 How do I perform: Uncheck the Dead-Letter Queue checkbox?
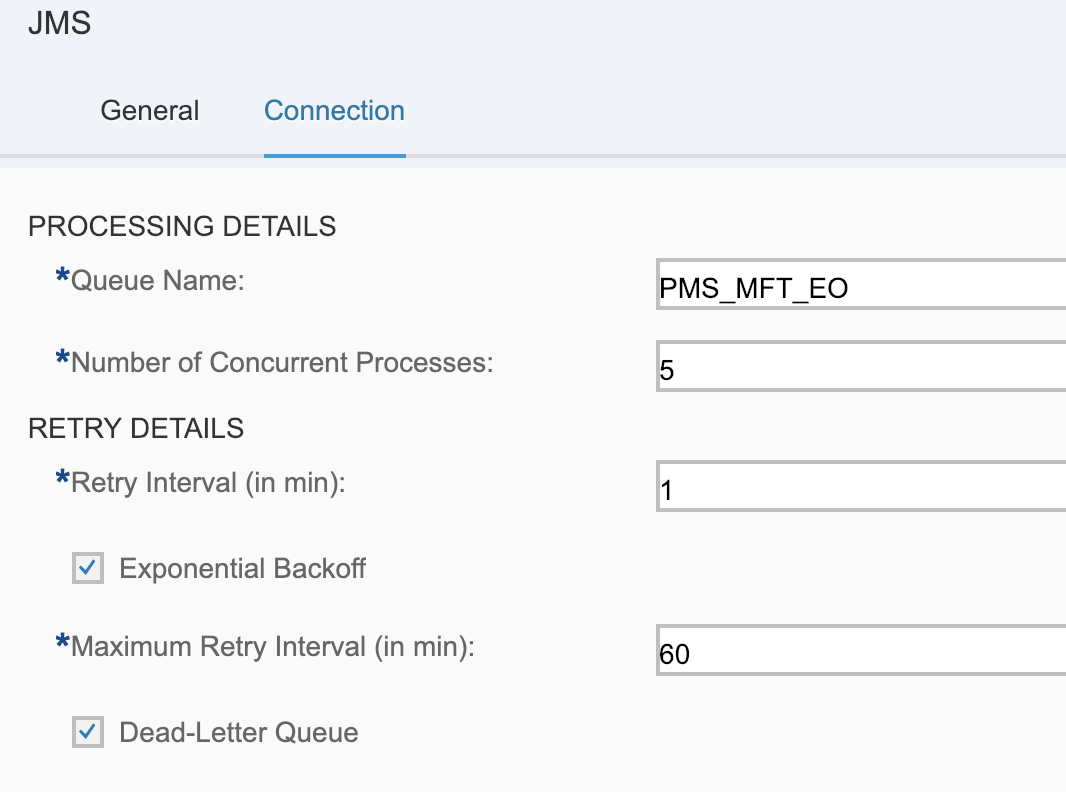pos(88,732)
